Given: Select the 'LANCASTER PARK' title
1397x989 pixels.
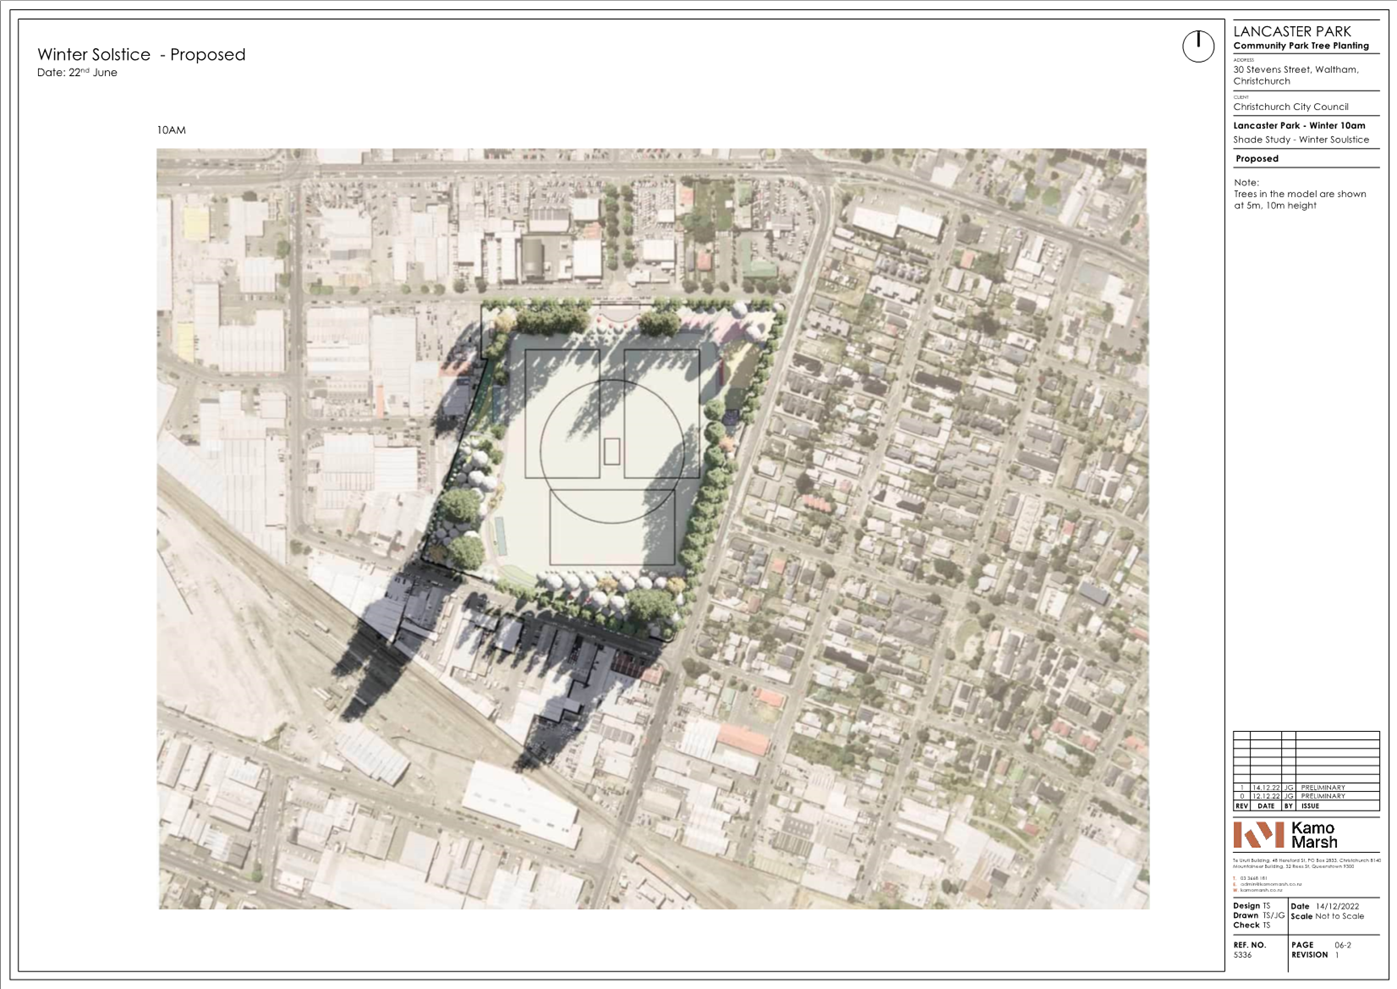Looking at the screenshot, I should 1292,31.
